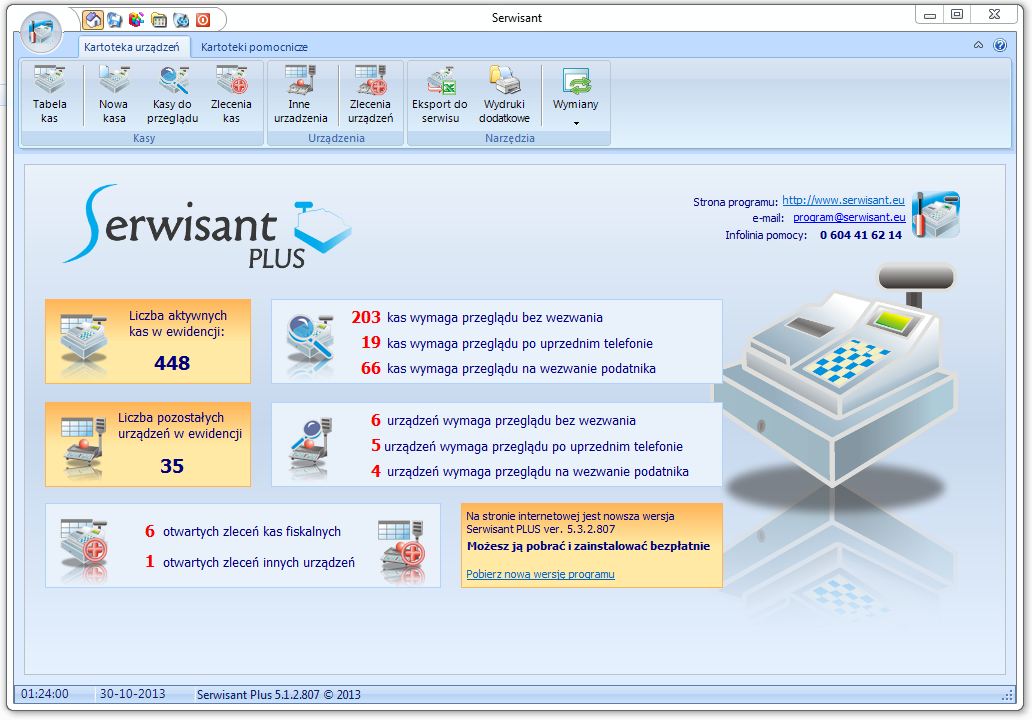This screenshot has width=1032, height=720.
Task: Open Tabela kas
Action: [x=49, y=94]
